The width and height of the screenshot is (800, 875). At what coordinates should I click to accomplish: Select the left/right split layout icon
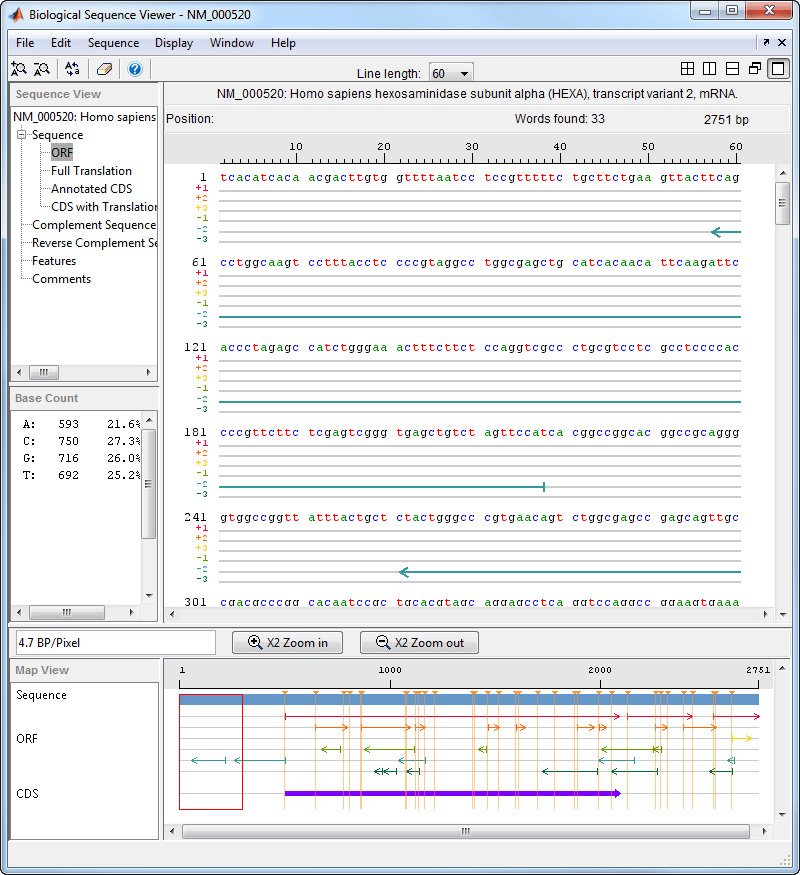tap(709, 69)
